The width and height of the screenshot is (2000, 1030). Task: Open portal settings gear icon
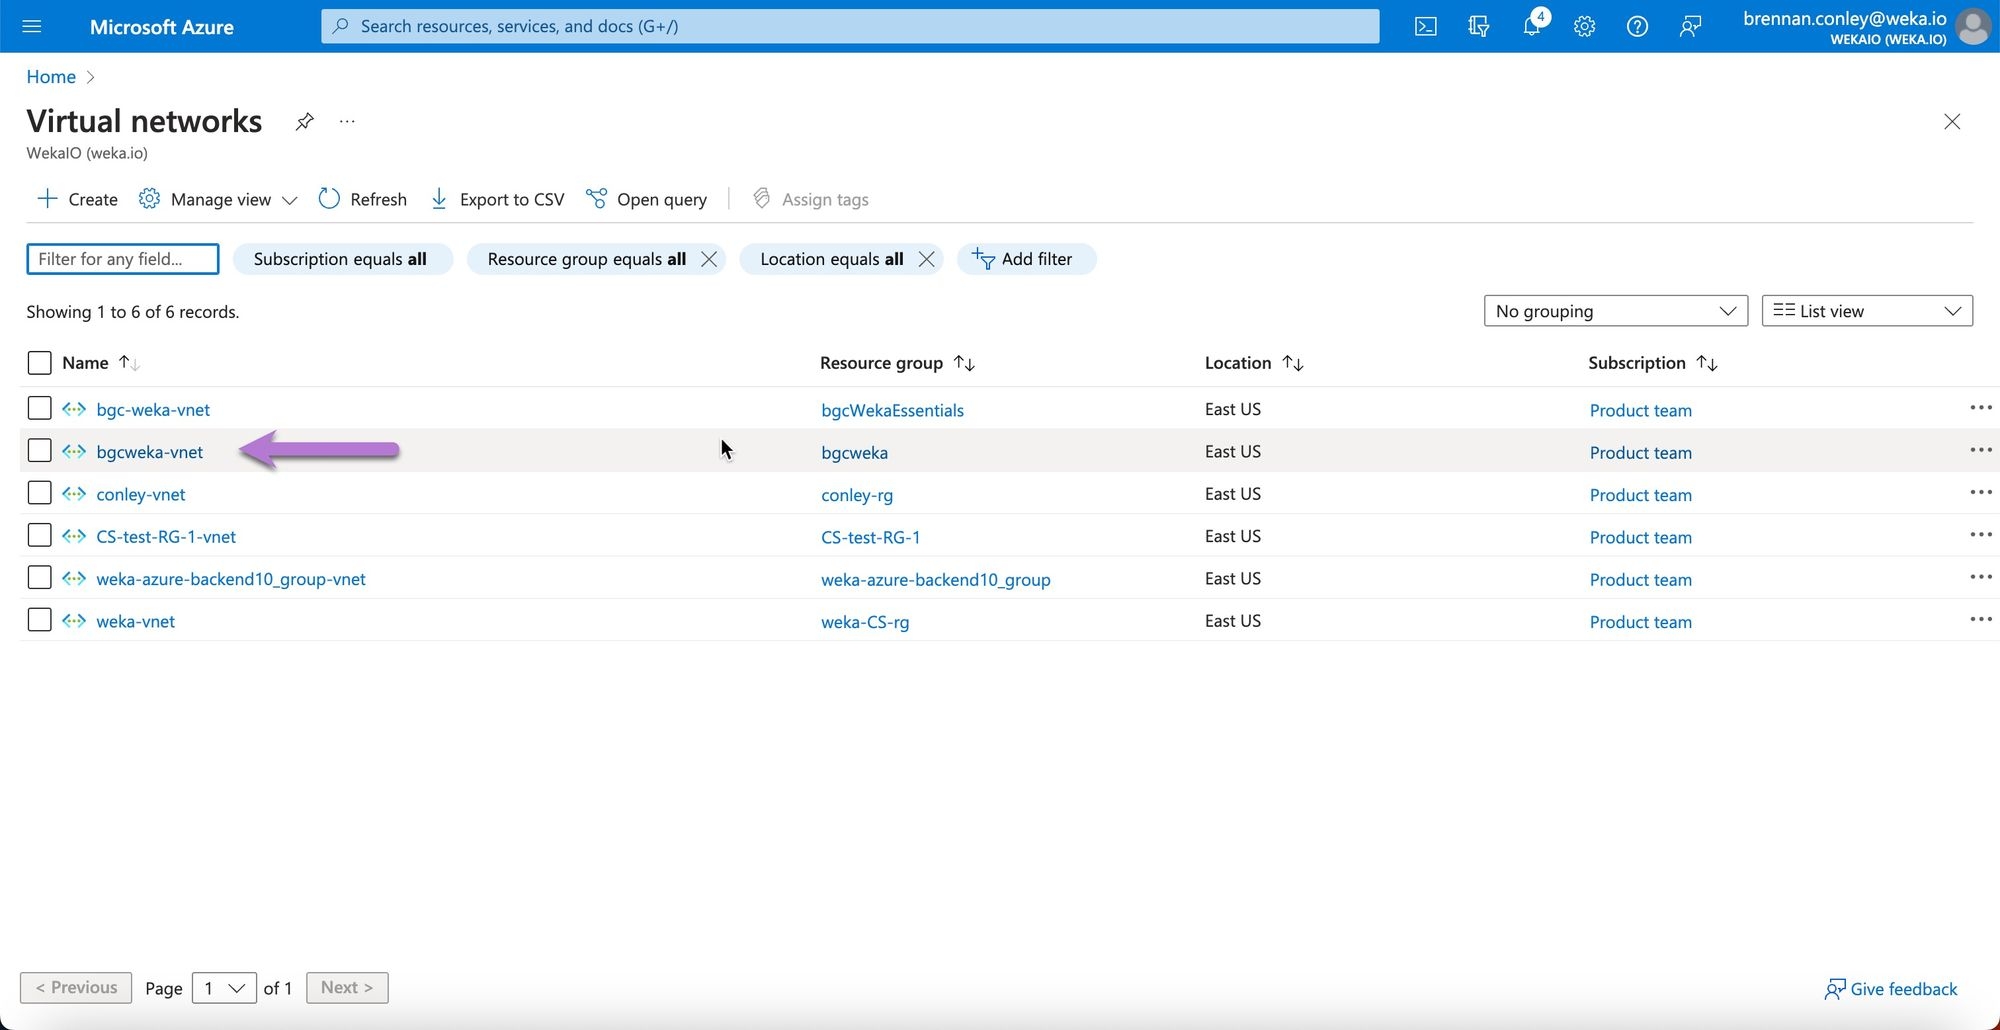click(x=1584, y=27)
